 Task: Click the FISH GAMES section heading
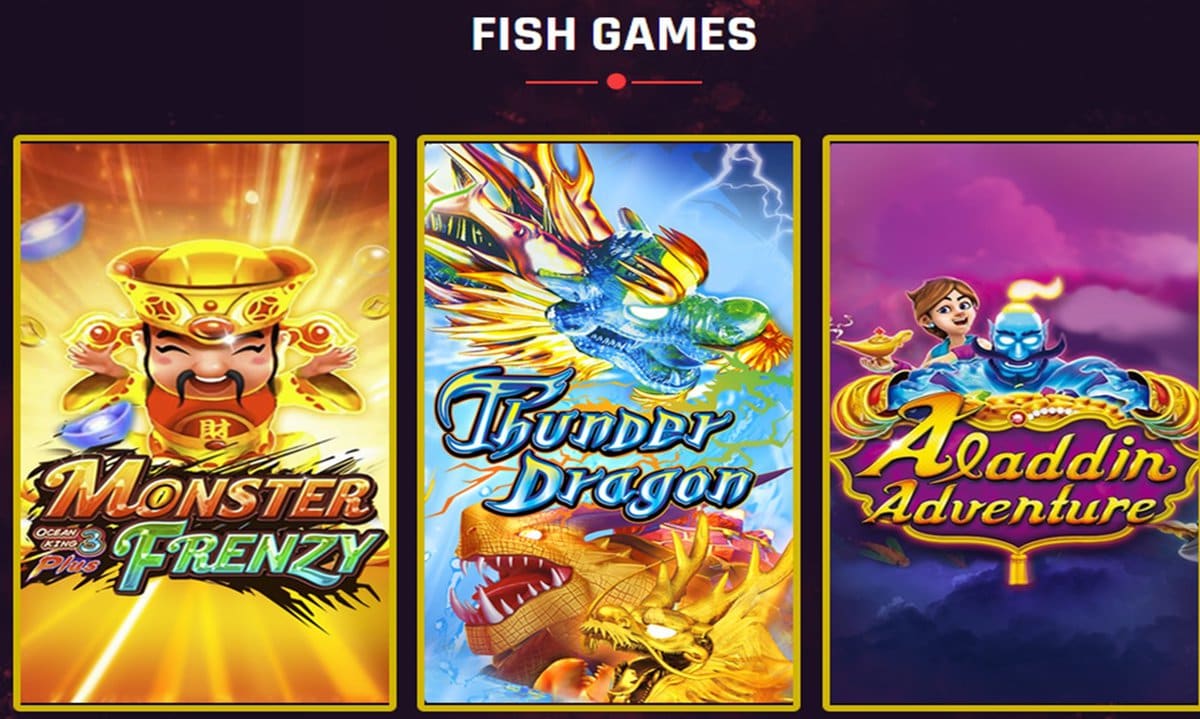click(614, 35)
